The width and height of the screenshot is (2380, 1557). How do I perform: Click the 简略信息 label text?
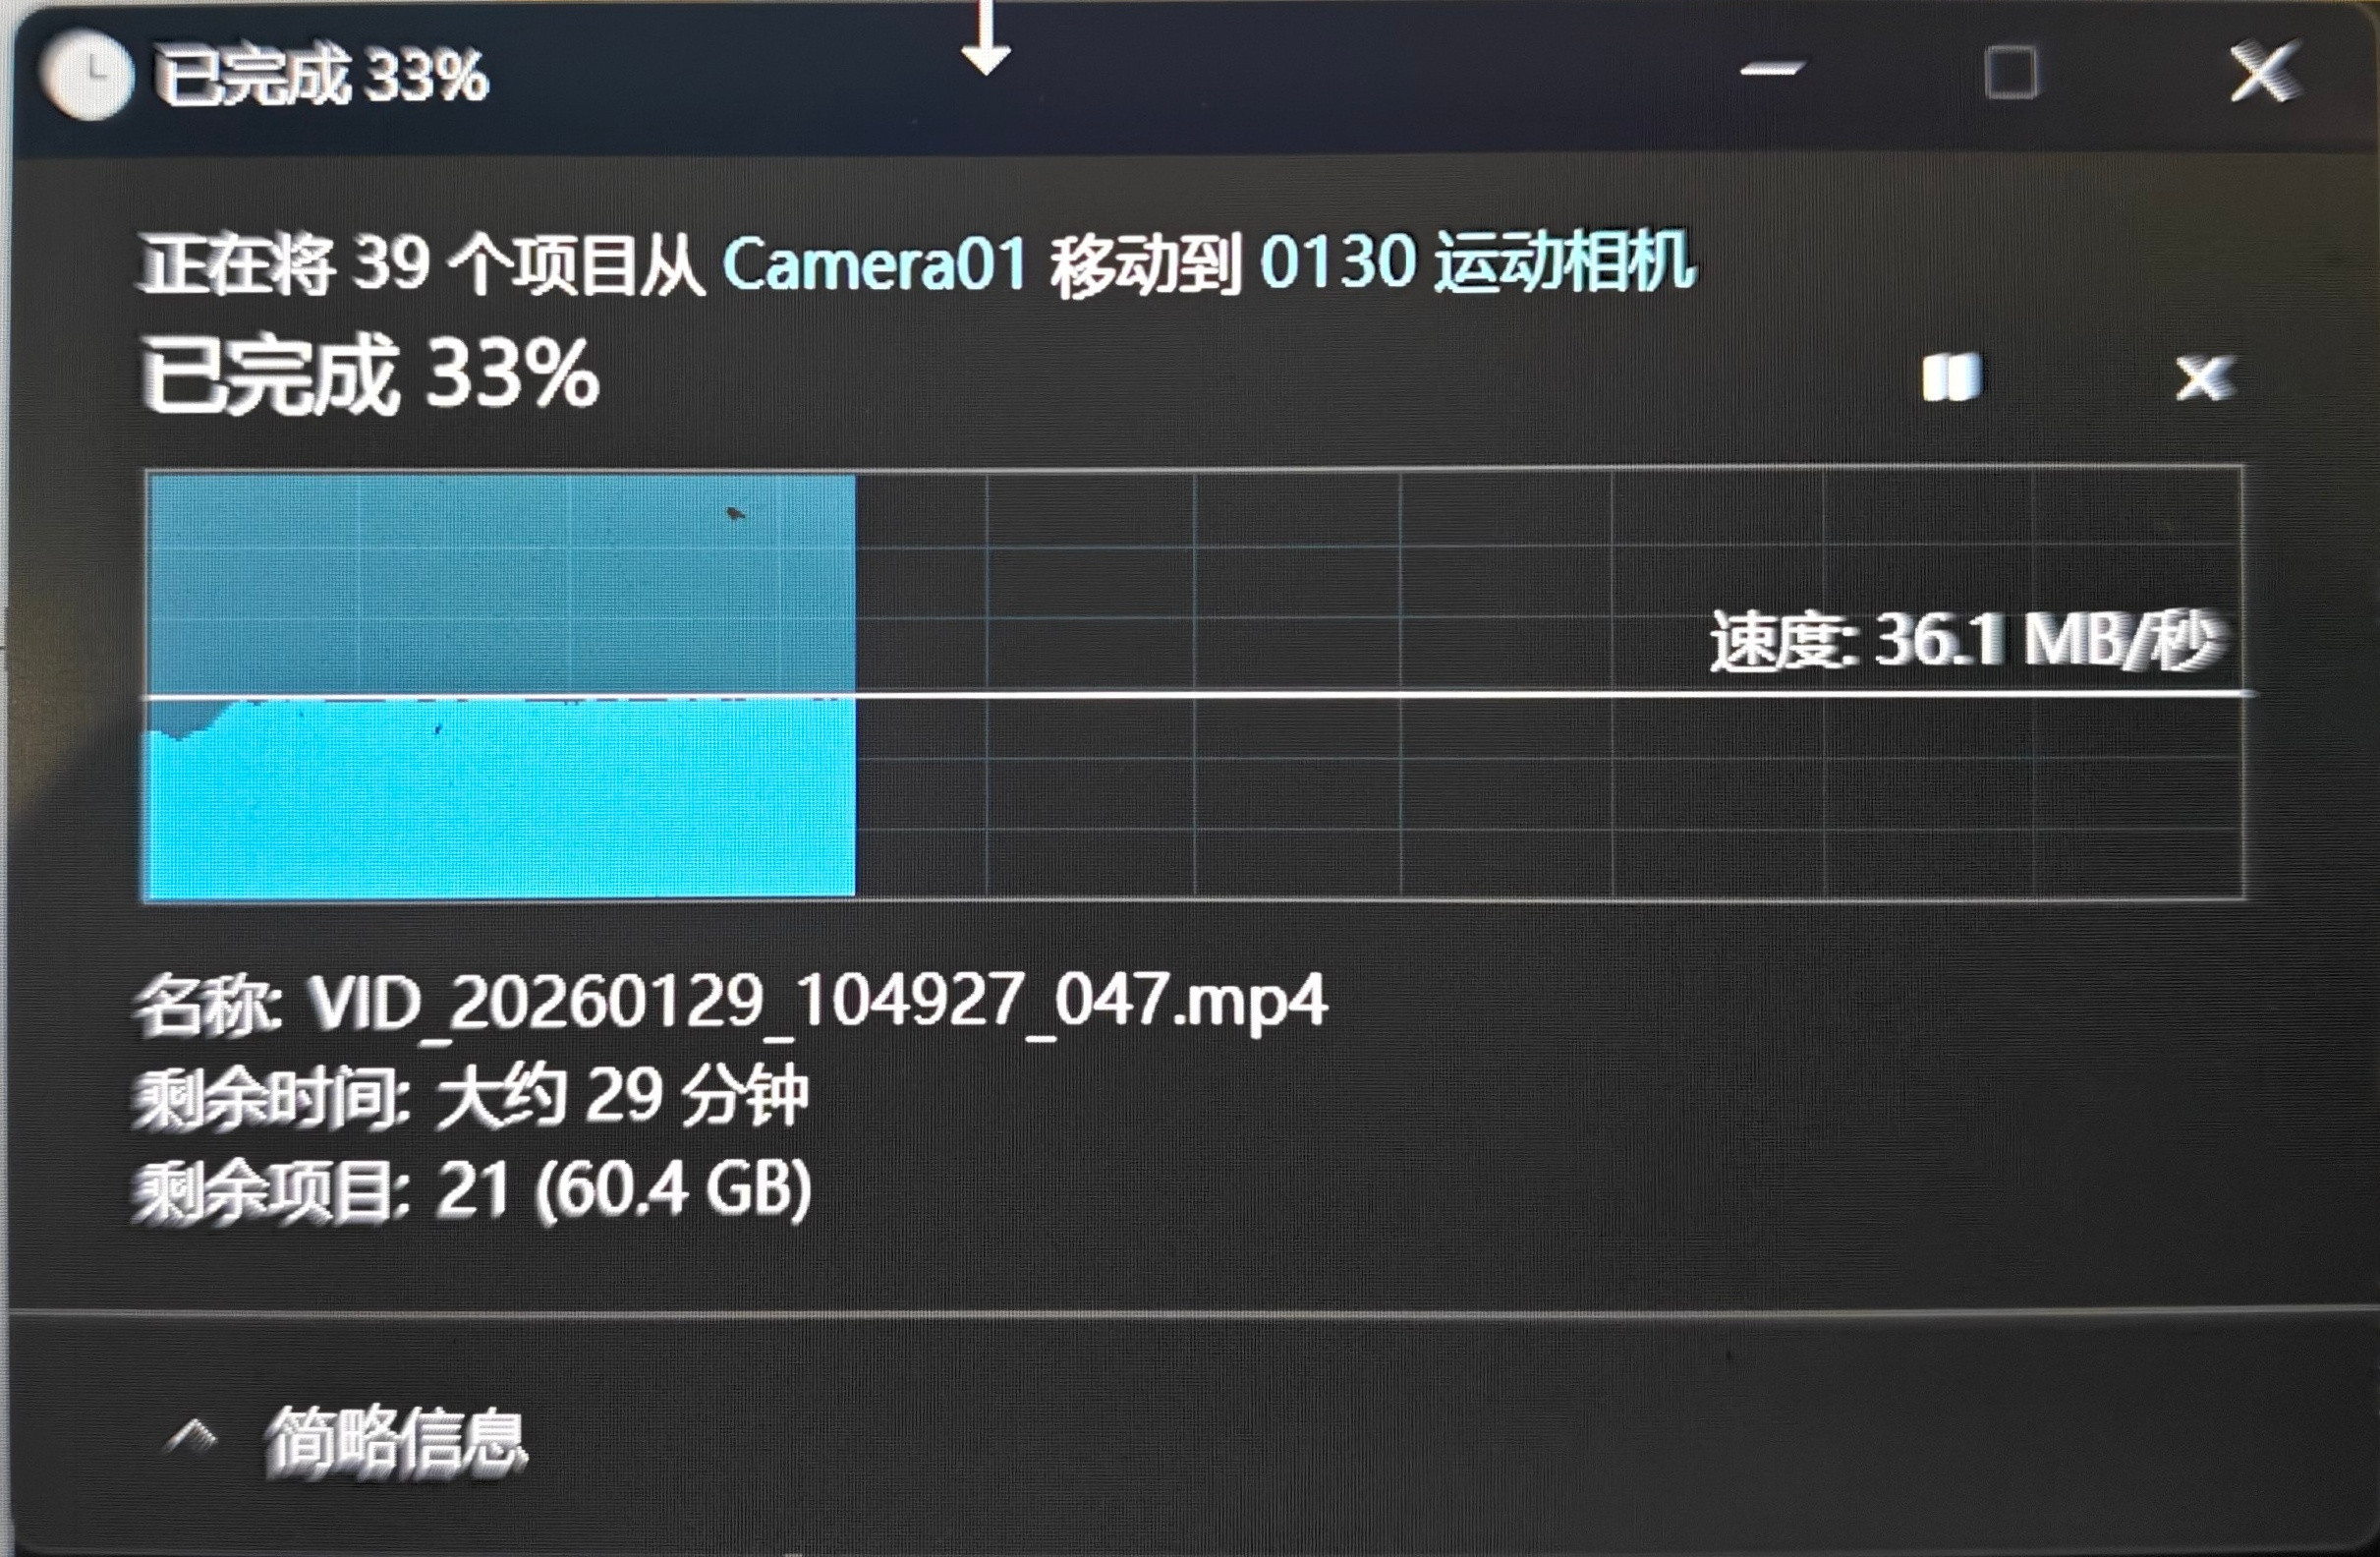(396, 1440)
